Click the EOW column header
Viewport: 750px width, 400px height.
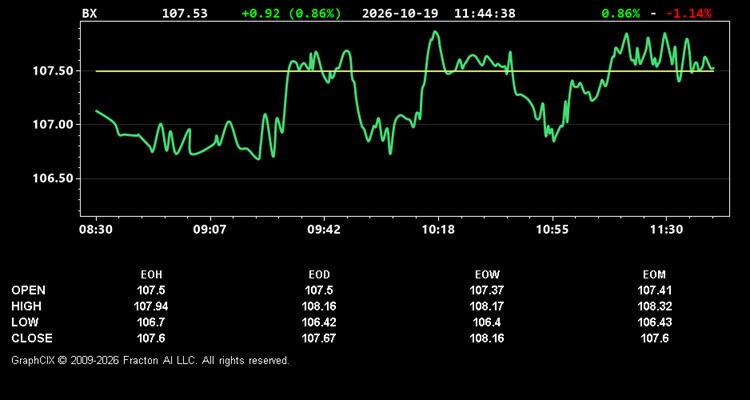point(487,275)
